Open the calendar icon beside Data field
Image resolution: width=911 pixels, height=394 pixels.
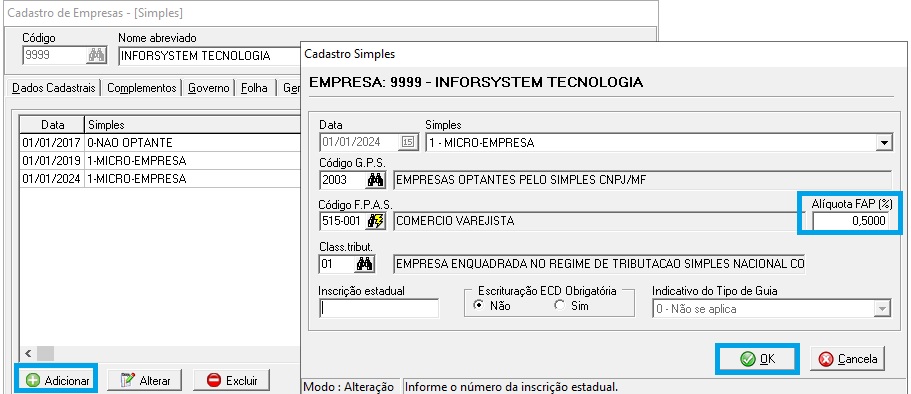tap(408, 142)
